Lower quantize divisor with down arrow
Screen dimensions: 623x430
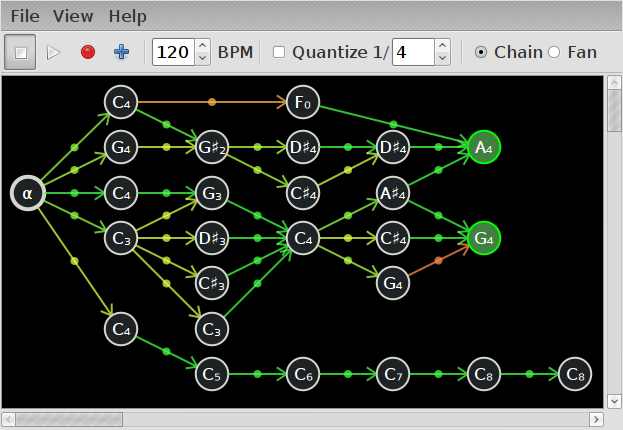pos(443,58)
